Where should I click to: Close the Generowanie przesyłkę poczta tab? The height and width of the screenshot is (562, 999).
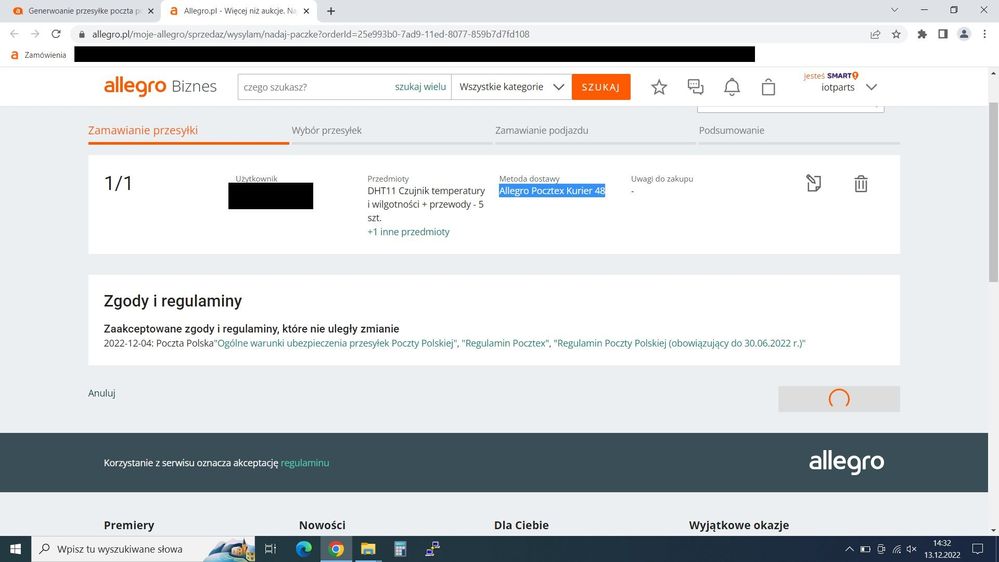[150, 11]
